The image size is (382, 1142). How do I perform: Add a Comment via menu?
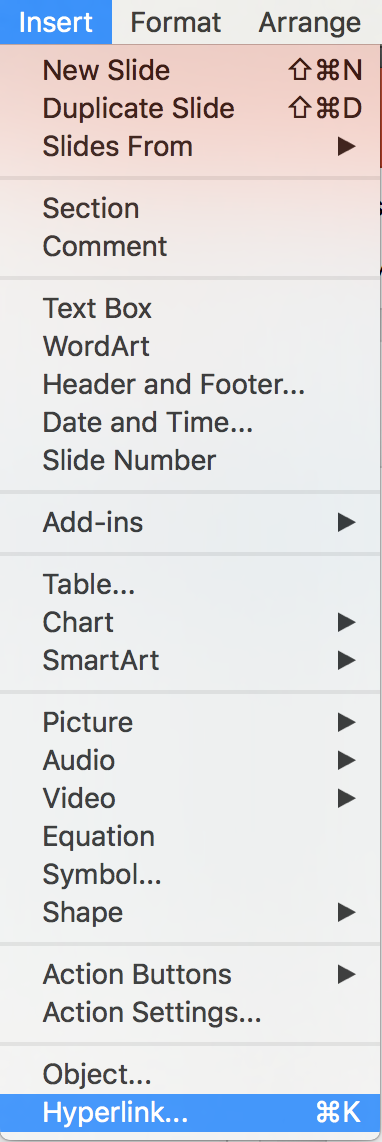point(190,246)
